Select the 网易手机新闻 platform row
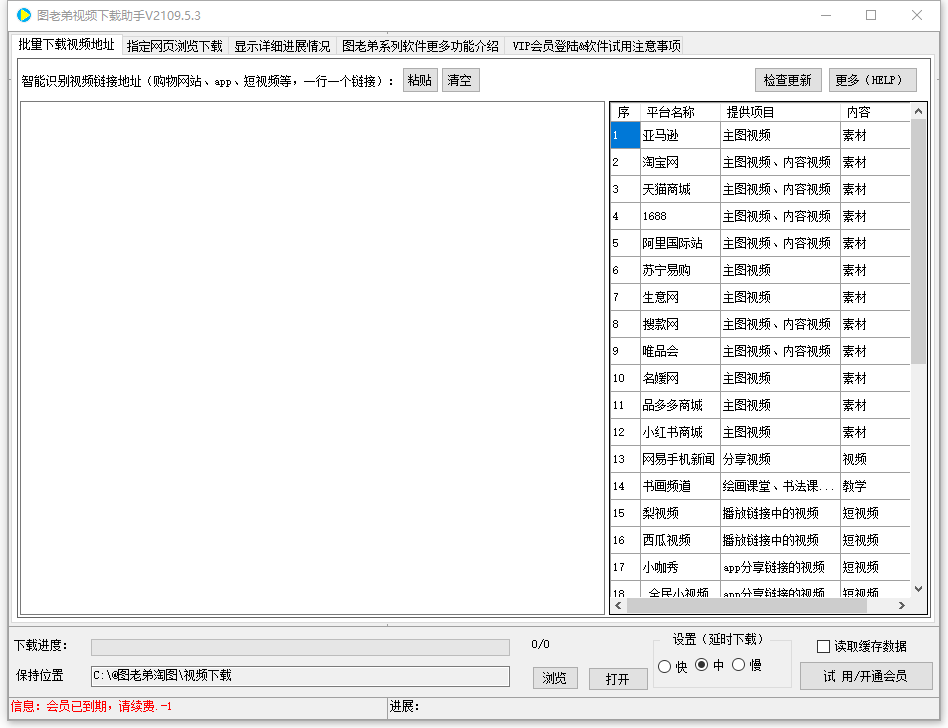The image size is (948, 728). pyautogui.click(x=760, y=459)
